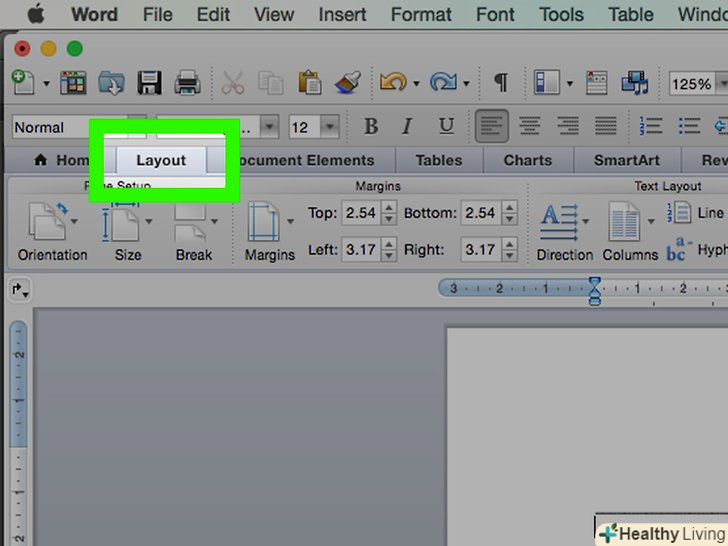
Task: Click the Orientation icon
Action: [x=48, y=221]
